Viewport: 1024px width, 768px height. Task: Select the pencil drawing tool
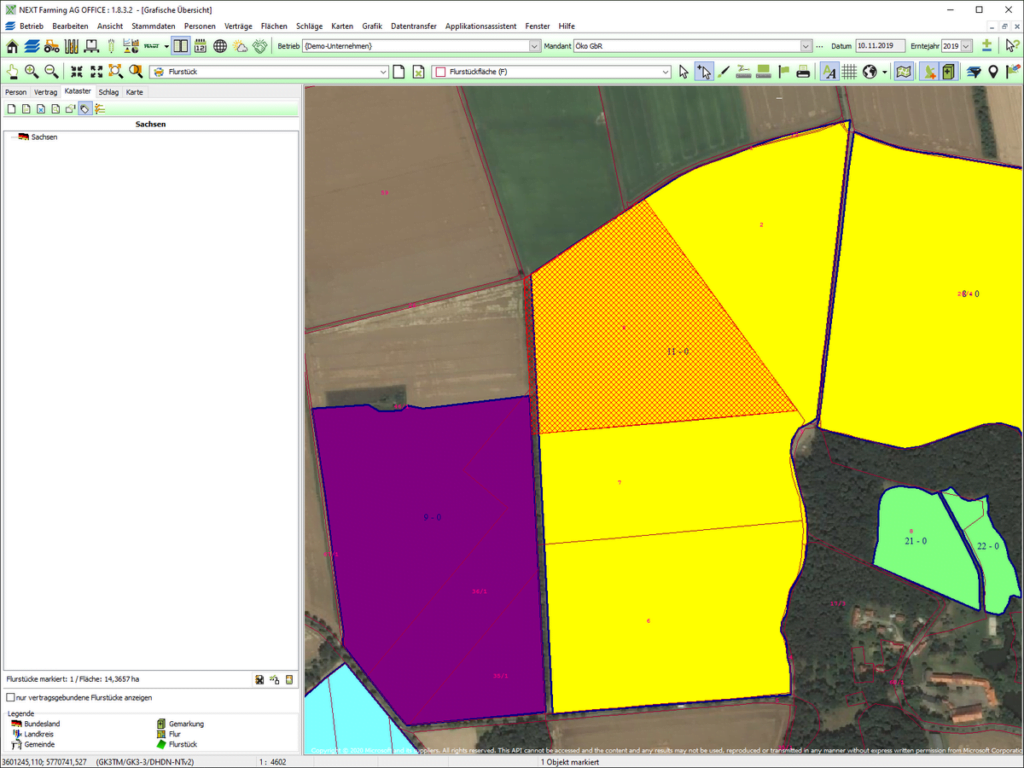click(724, 71)
